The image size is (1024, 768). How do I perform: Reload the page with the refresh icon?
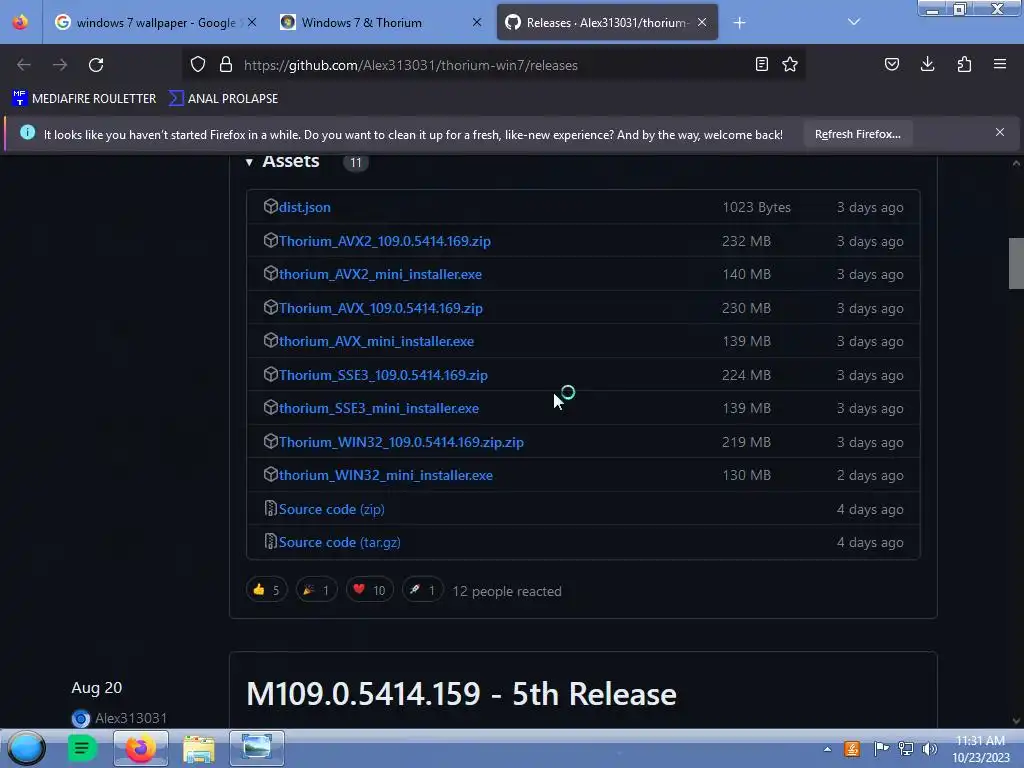point(96,65)
